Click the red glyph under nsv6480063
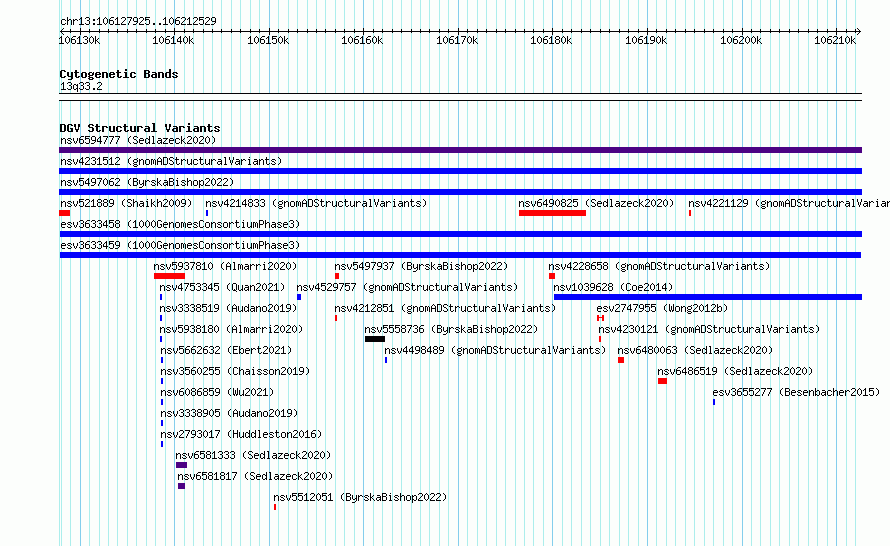Viewport: 890px width, 546px height. click(621, 360)
